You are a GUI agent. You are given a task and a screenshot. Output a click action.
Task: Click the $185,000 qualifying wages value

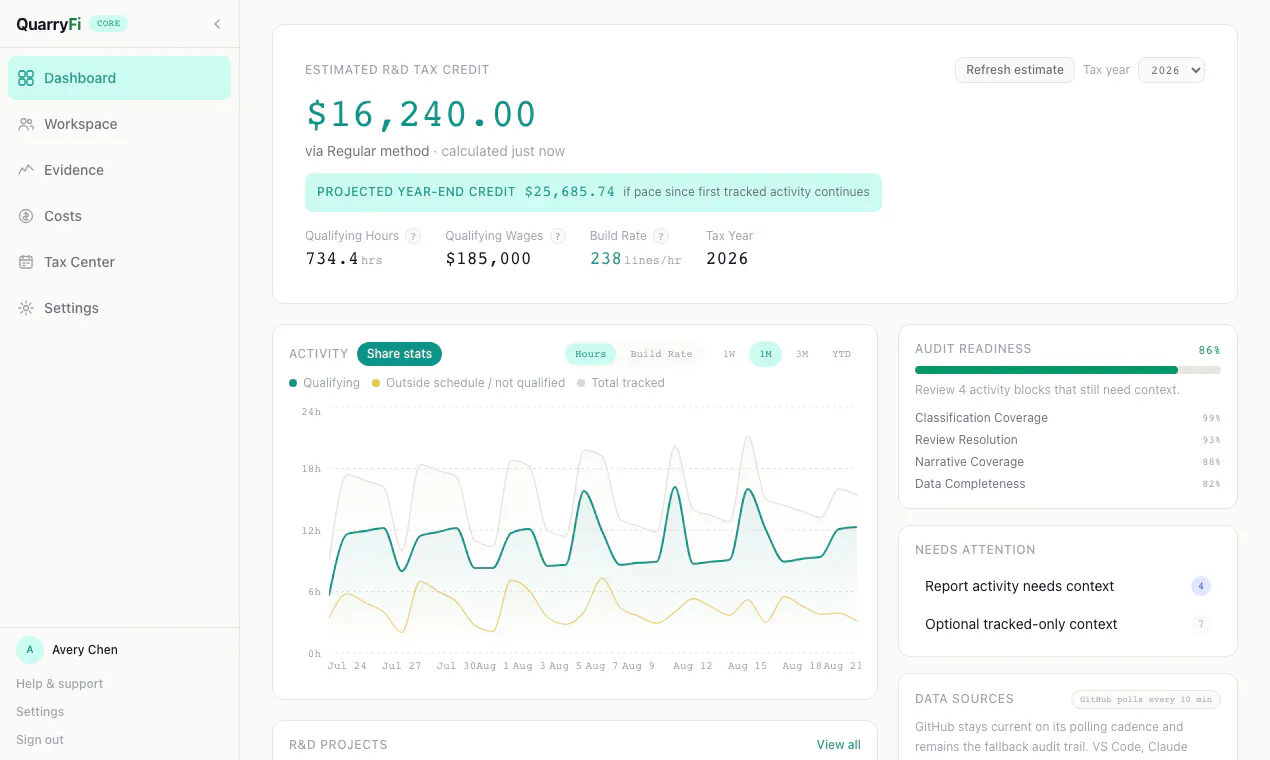[x=488, y=259]
